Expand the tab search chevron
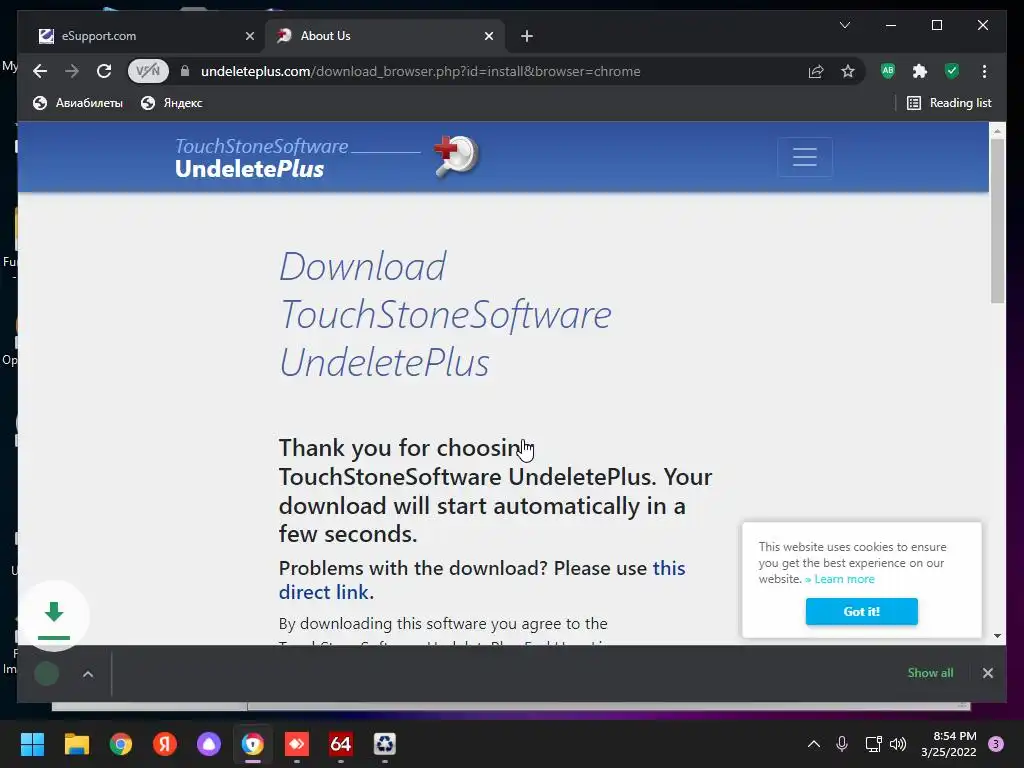 (x=844, y=25)
